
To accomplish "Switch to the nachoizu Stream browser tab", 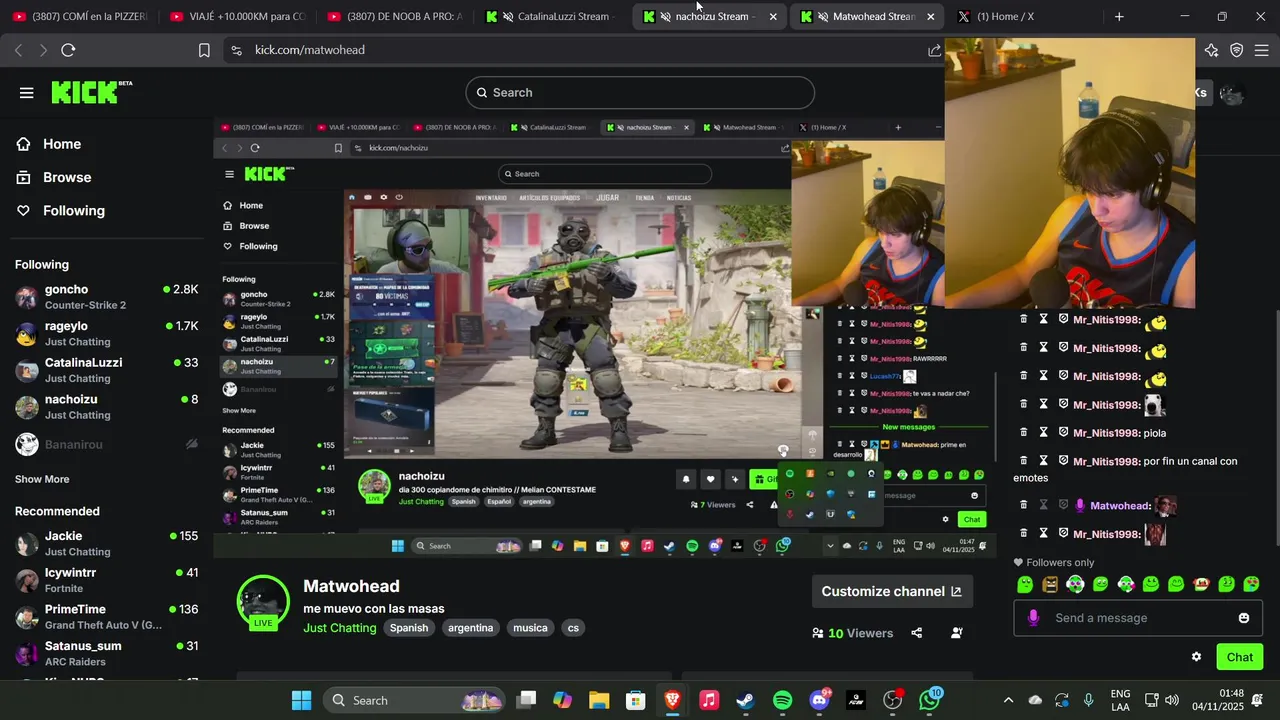I will coord(710,17).
